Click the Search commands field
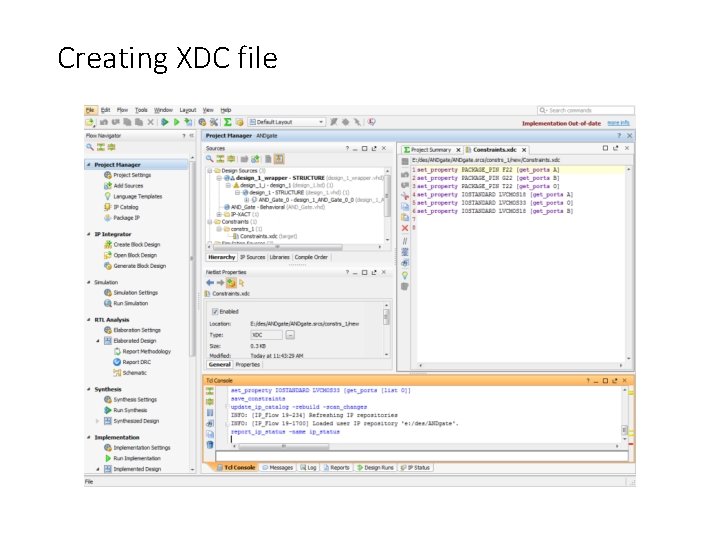Viewport: 720px width, 540px height. (x=586, y=110)
